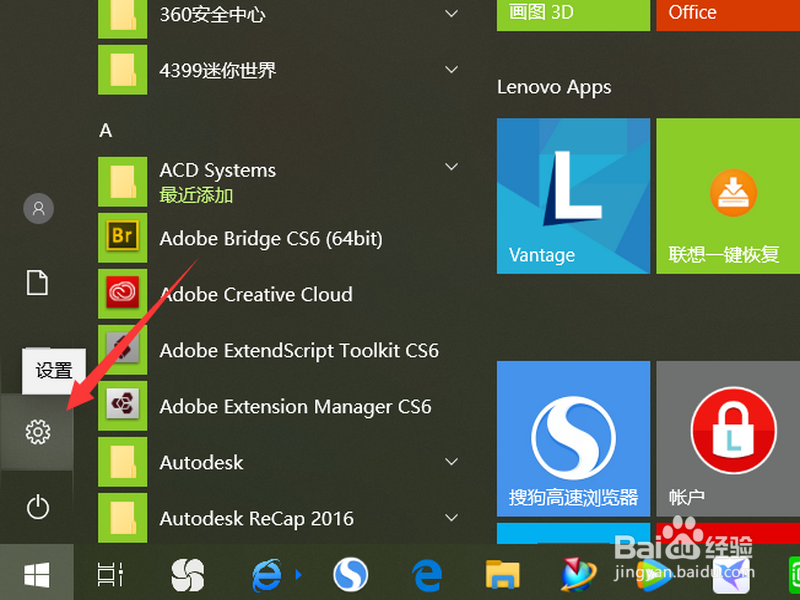The width and height of the screenshot is (800, 600).
Task: Open the Lenovo Vantage tile
Action: [573, 196]
